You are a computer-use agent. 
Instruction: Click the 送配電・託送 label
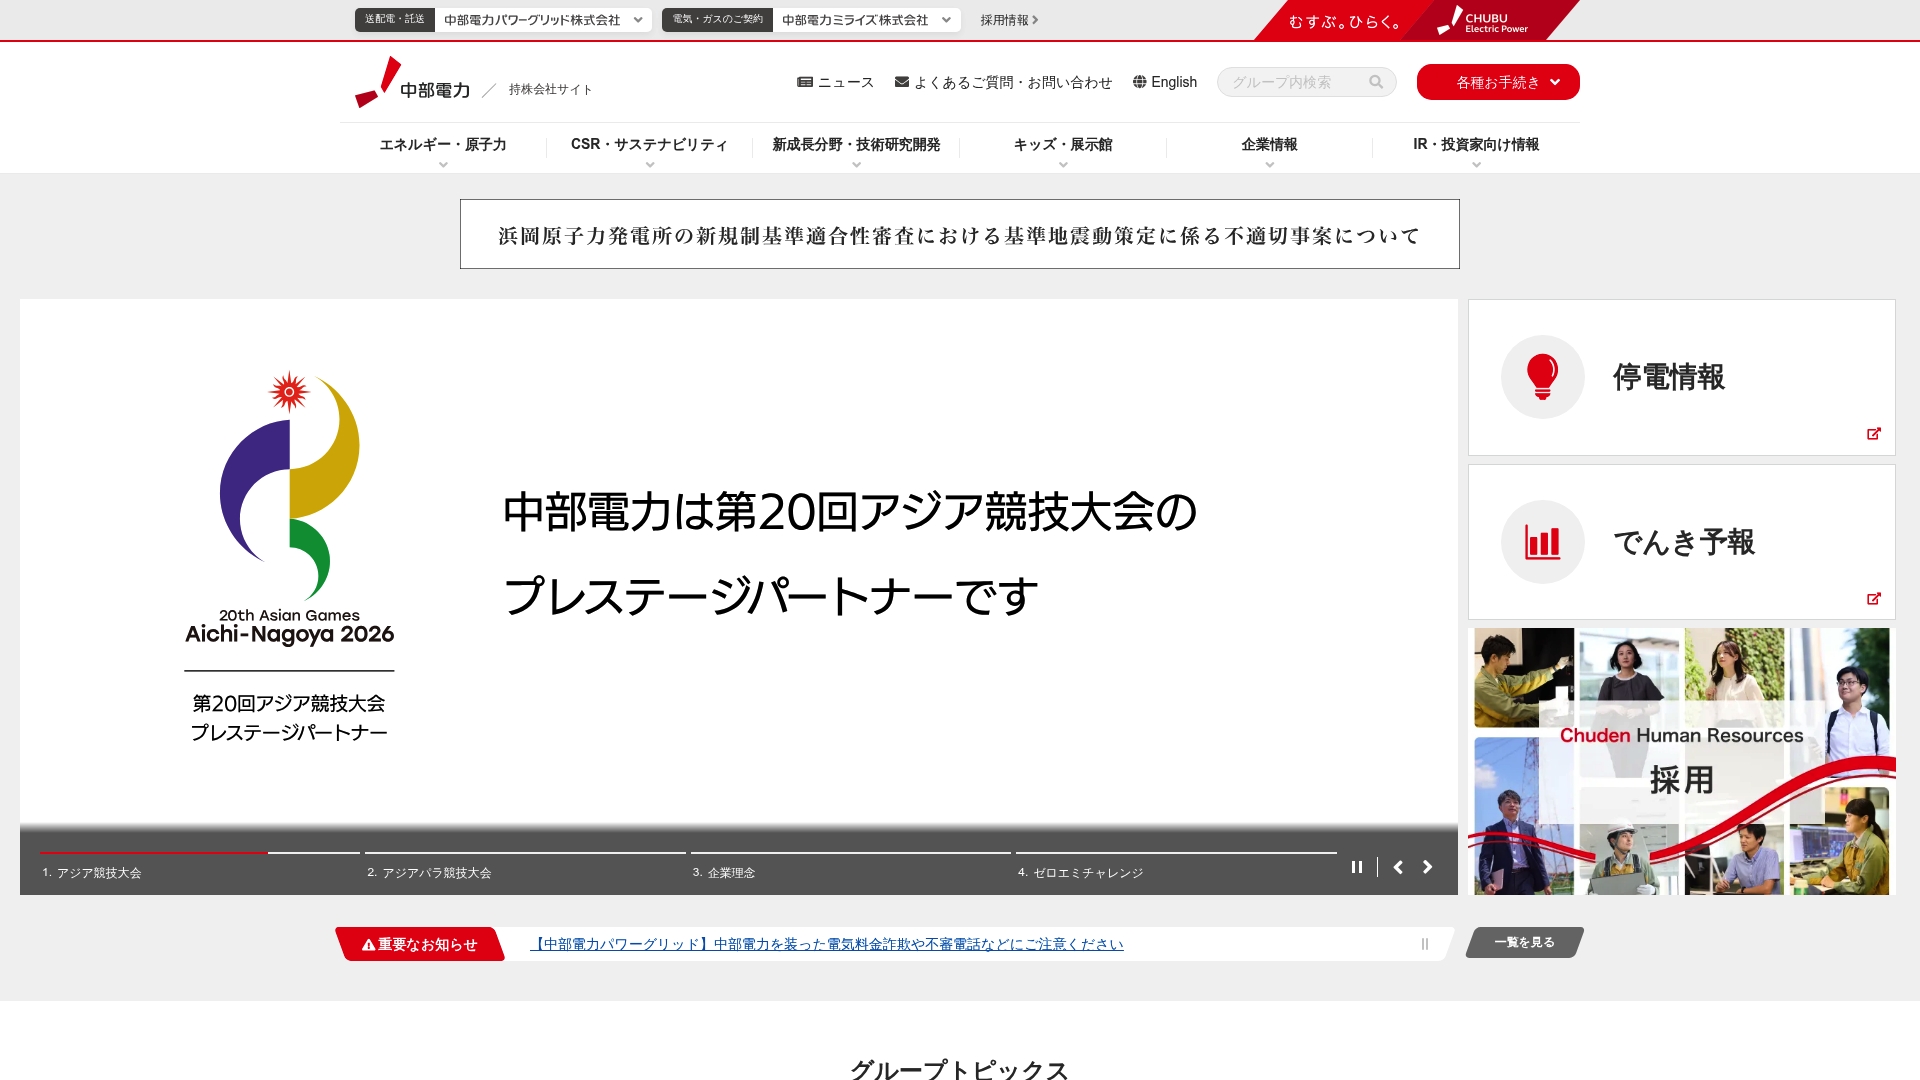(394, 19)
